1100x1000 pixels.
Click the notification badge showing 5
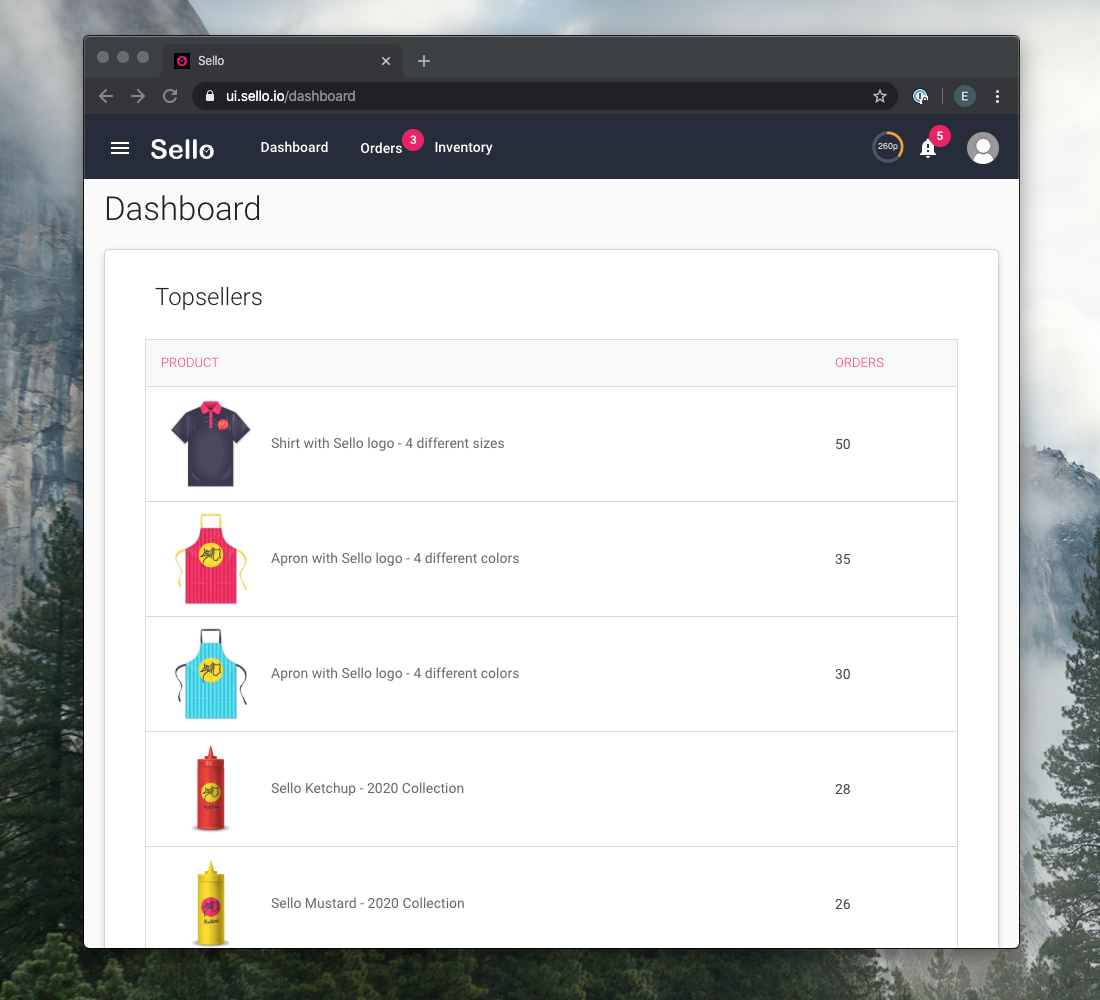click(940, 135)
